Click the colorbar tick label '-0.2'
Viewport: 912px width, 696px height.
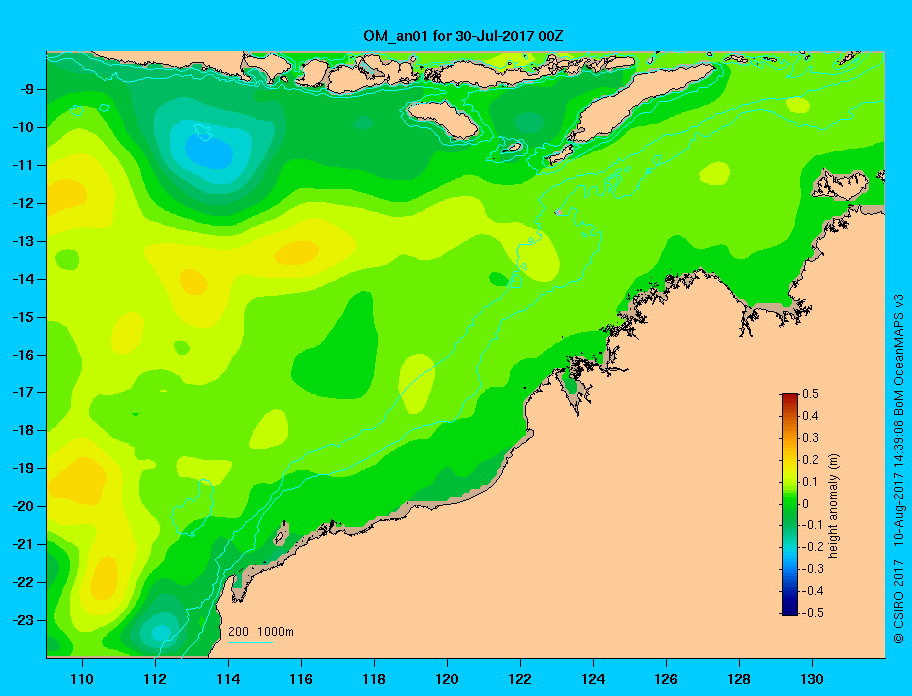click(813, 547)
